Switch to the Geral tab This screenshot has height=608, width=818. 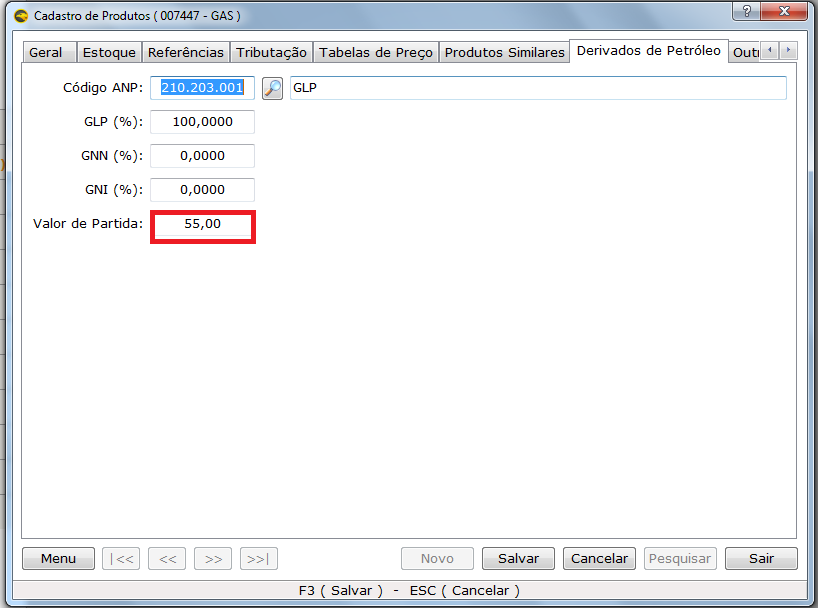(x=46, y=52)
